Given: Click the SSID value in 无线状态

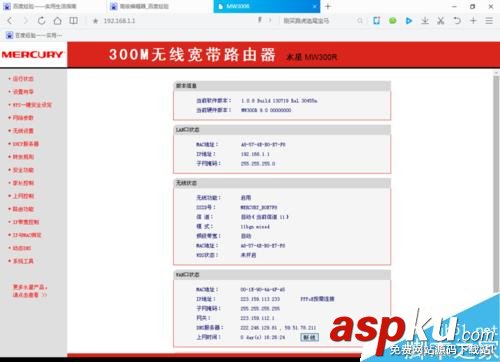Looking at the screenshot, I should click(259, 207).
